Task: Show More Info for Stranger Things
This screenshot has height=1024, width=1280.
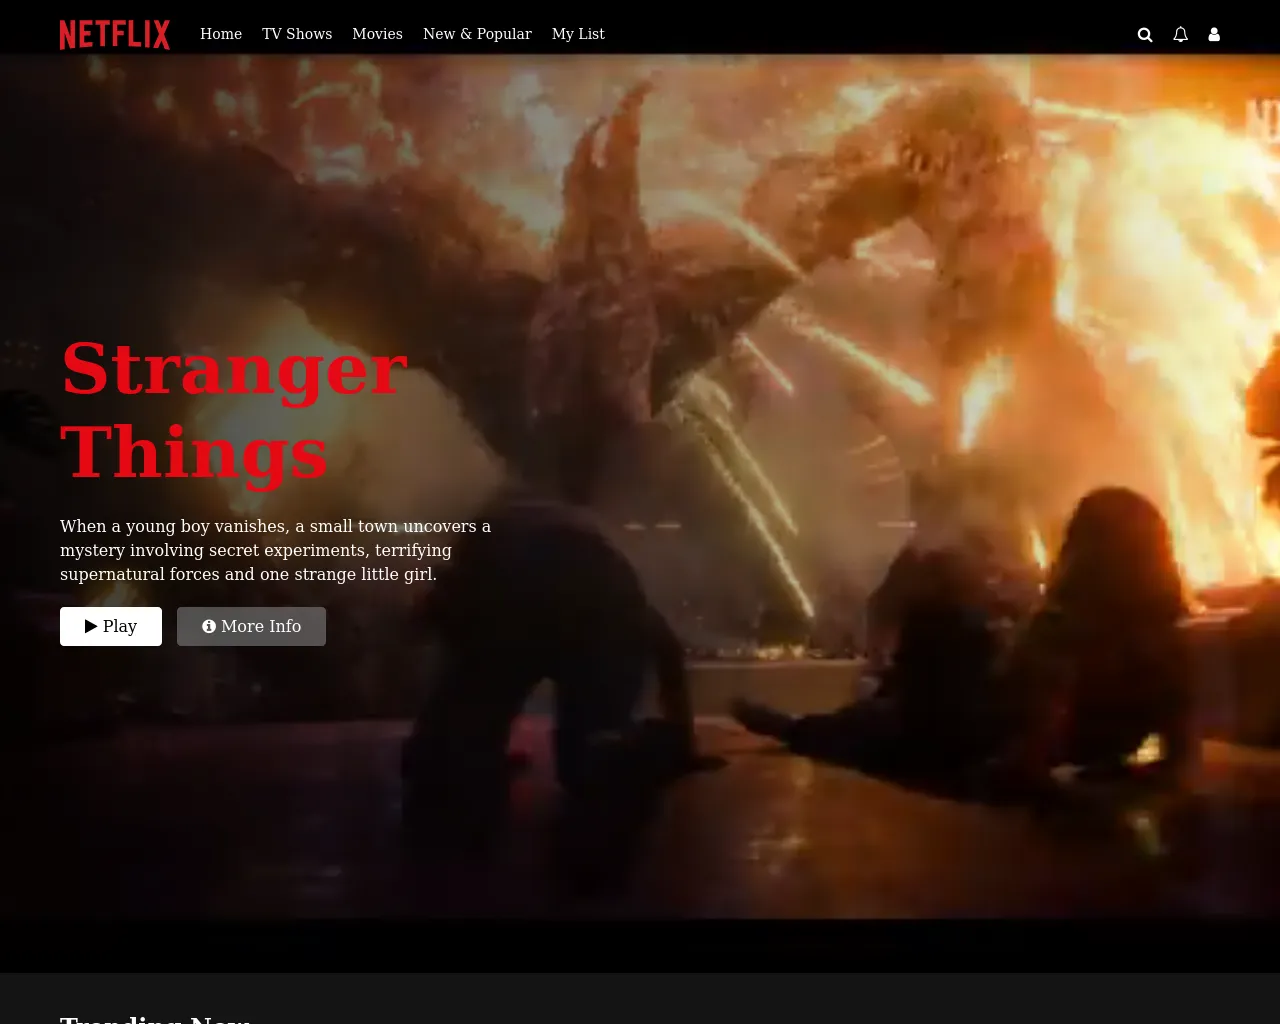Action: point(251,626)
